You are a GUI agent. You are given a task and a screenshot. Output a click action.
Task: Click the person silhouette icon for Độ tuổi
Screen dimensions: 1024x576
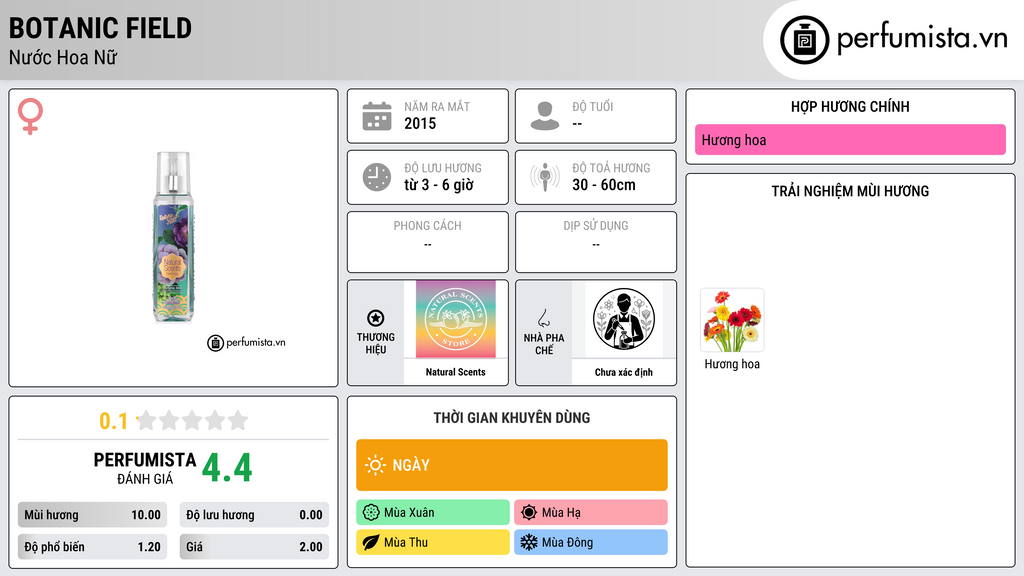pos(545,116)
